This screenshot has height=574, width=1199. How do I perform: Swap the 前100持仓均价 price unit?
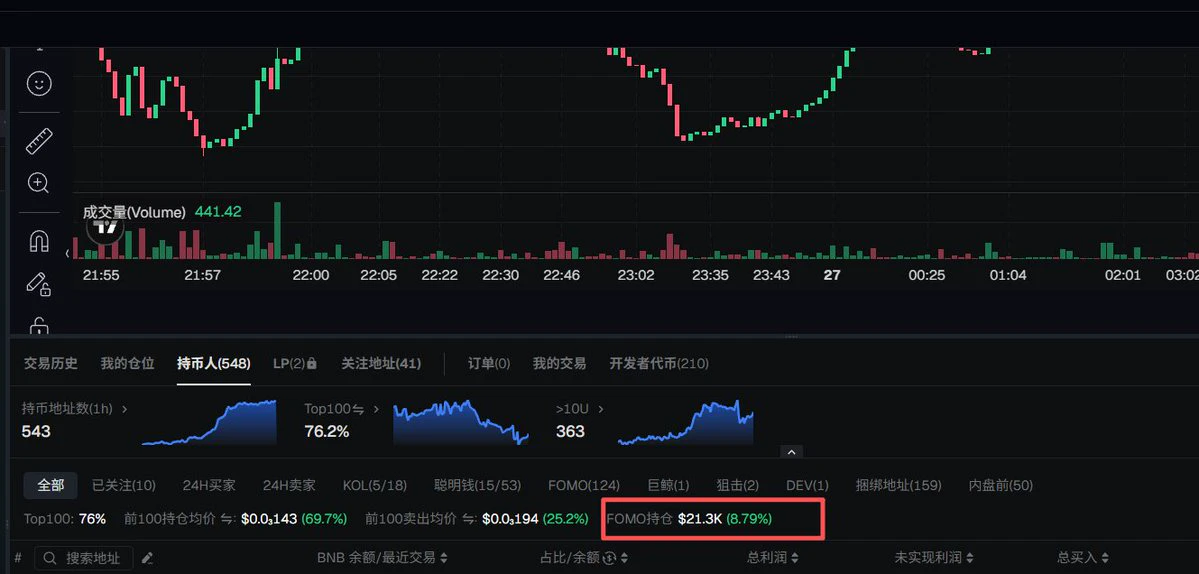coord(227,519)
